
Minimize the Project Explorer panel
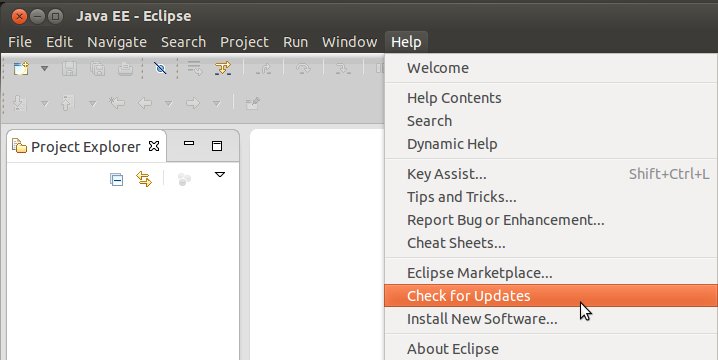[x=189, y=144]
